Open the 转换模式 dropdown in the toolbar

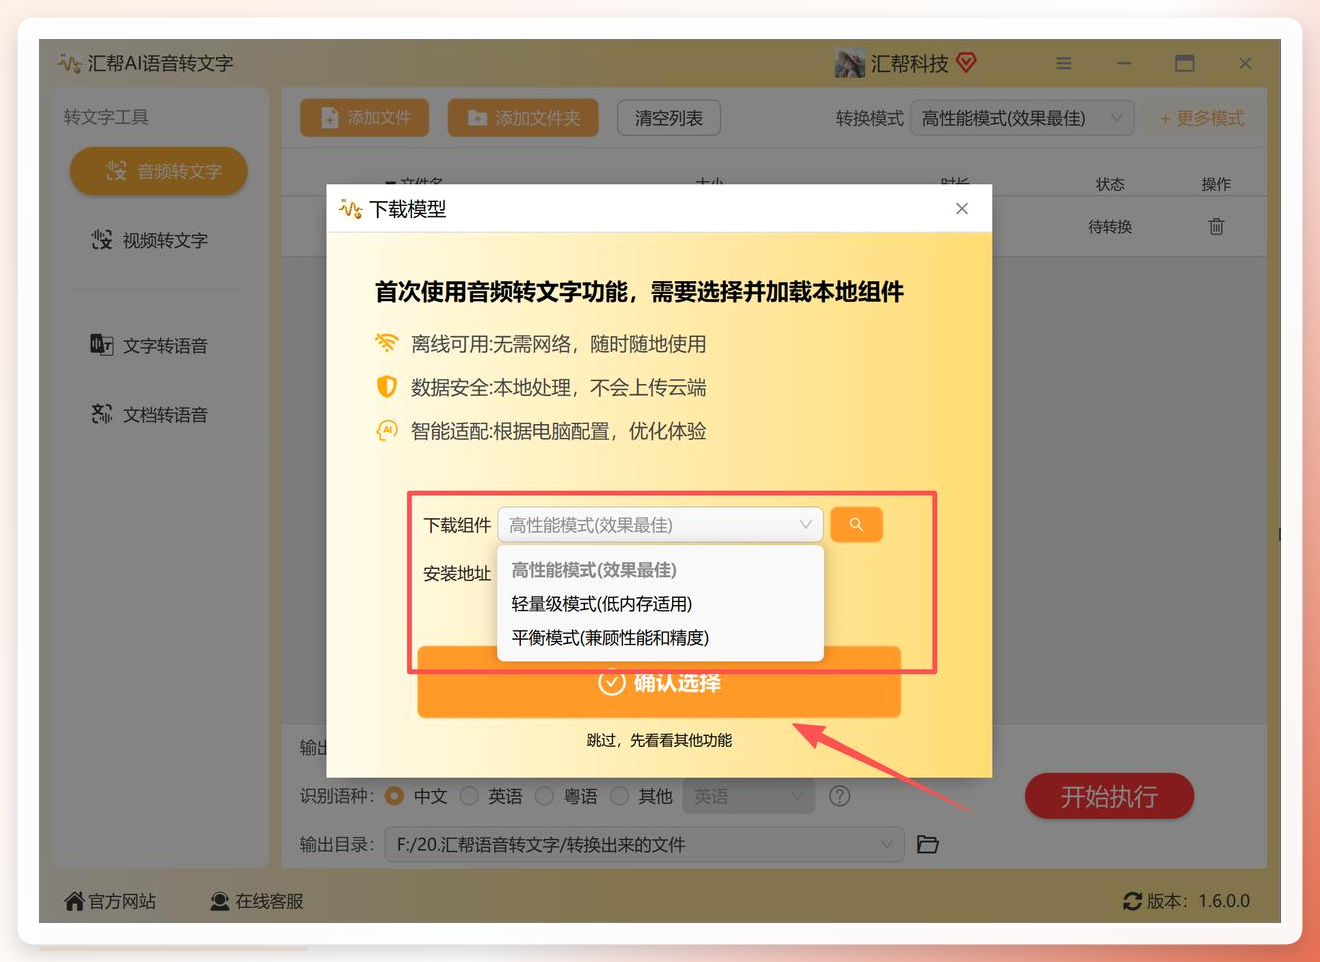[1022, 118]
